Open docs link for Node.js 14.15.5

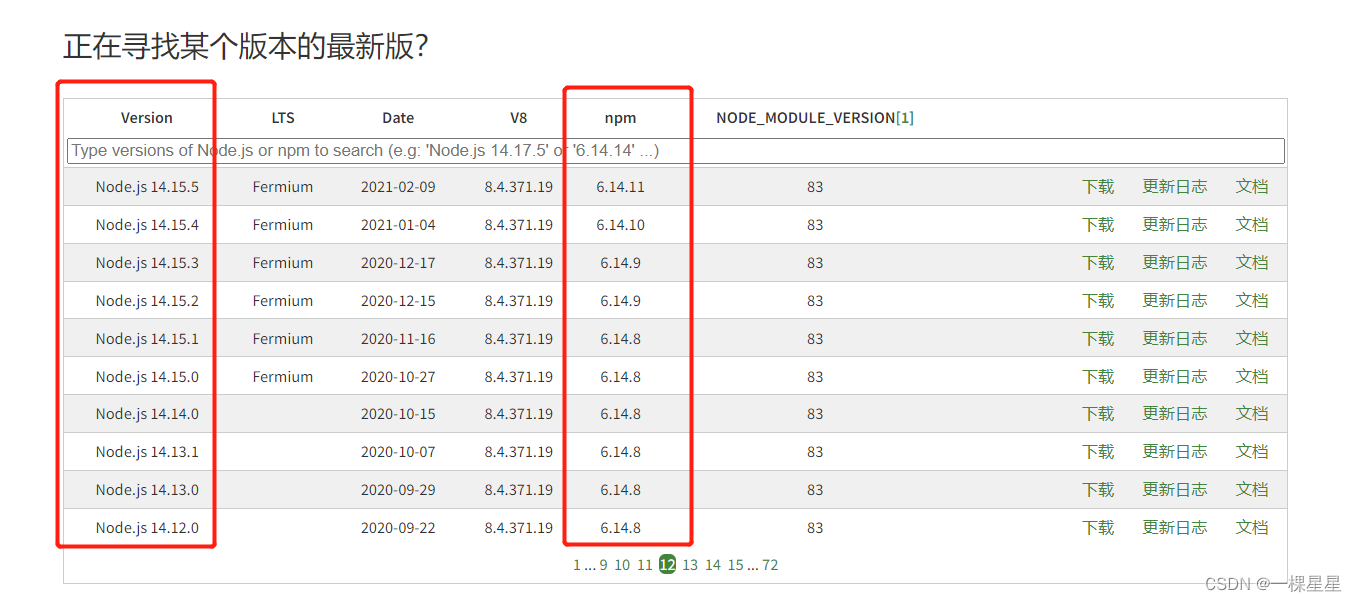[x=1252, y=187]
